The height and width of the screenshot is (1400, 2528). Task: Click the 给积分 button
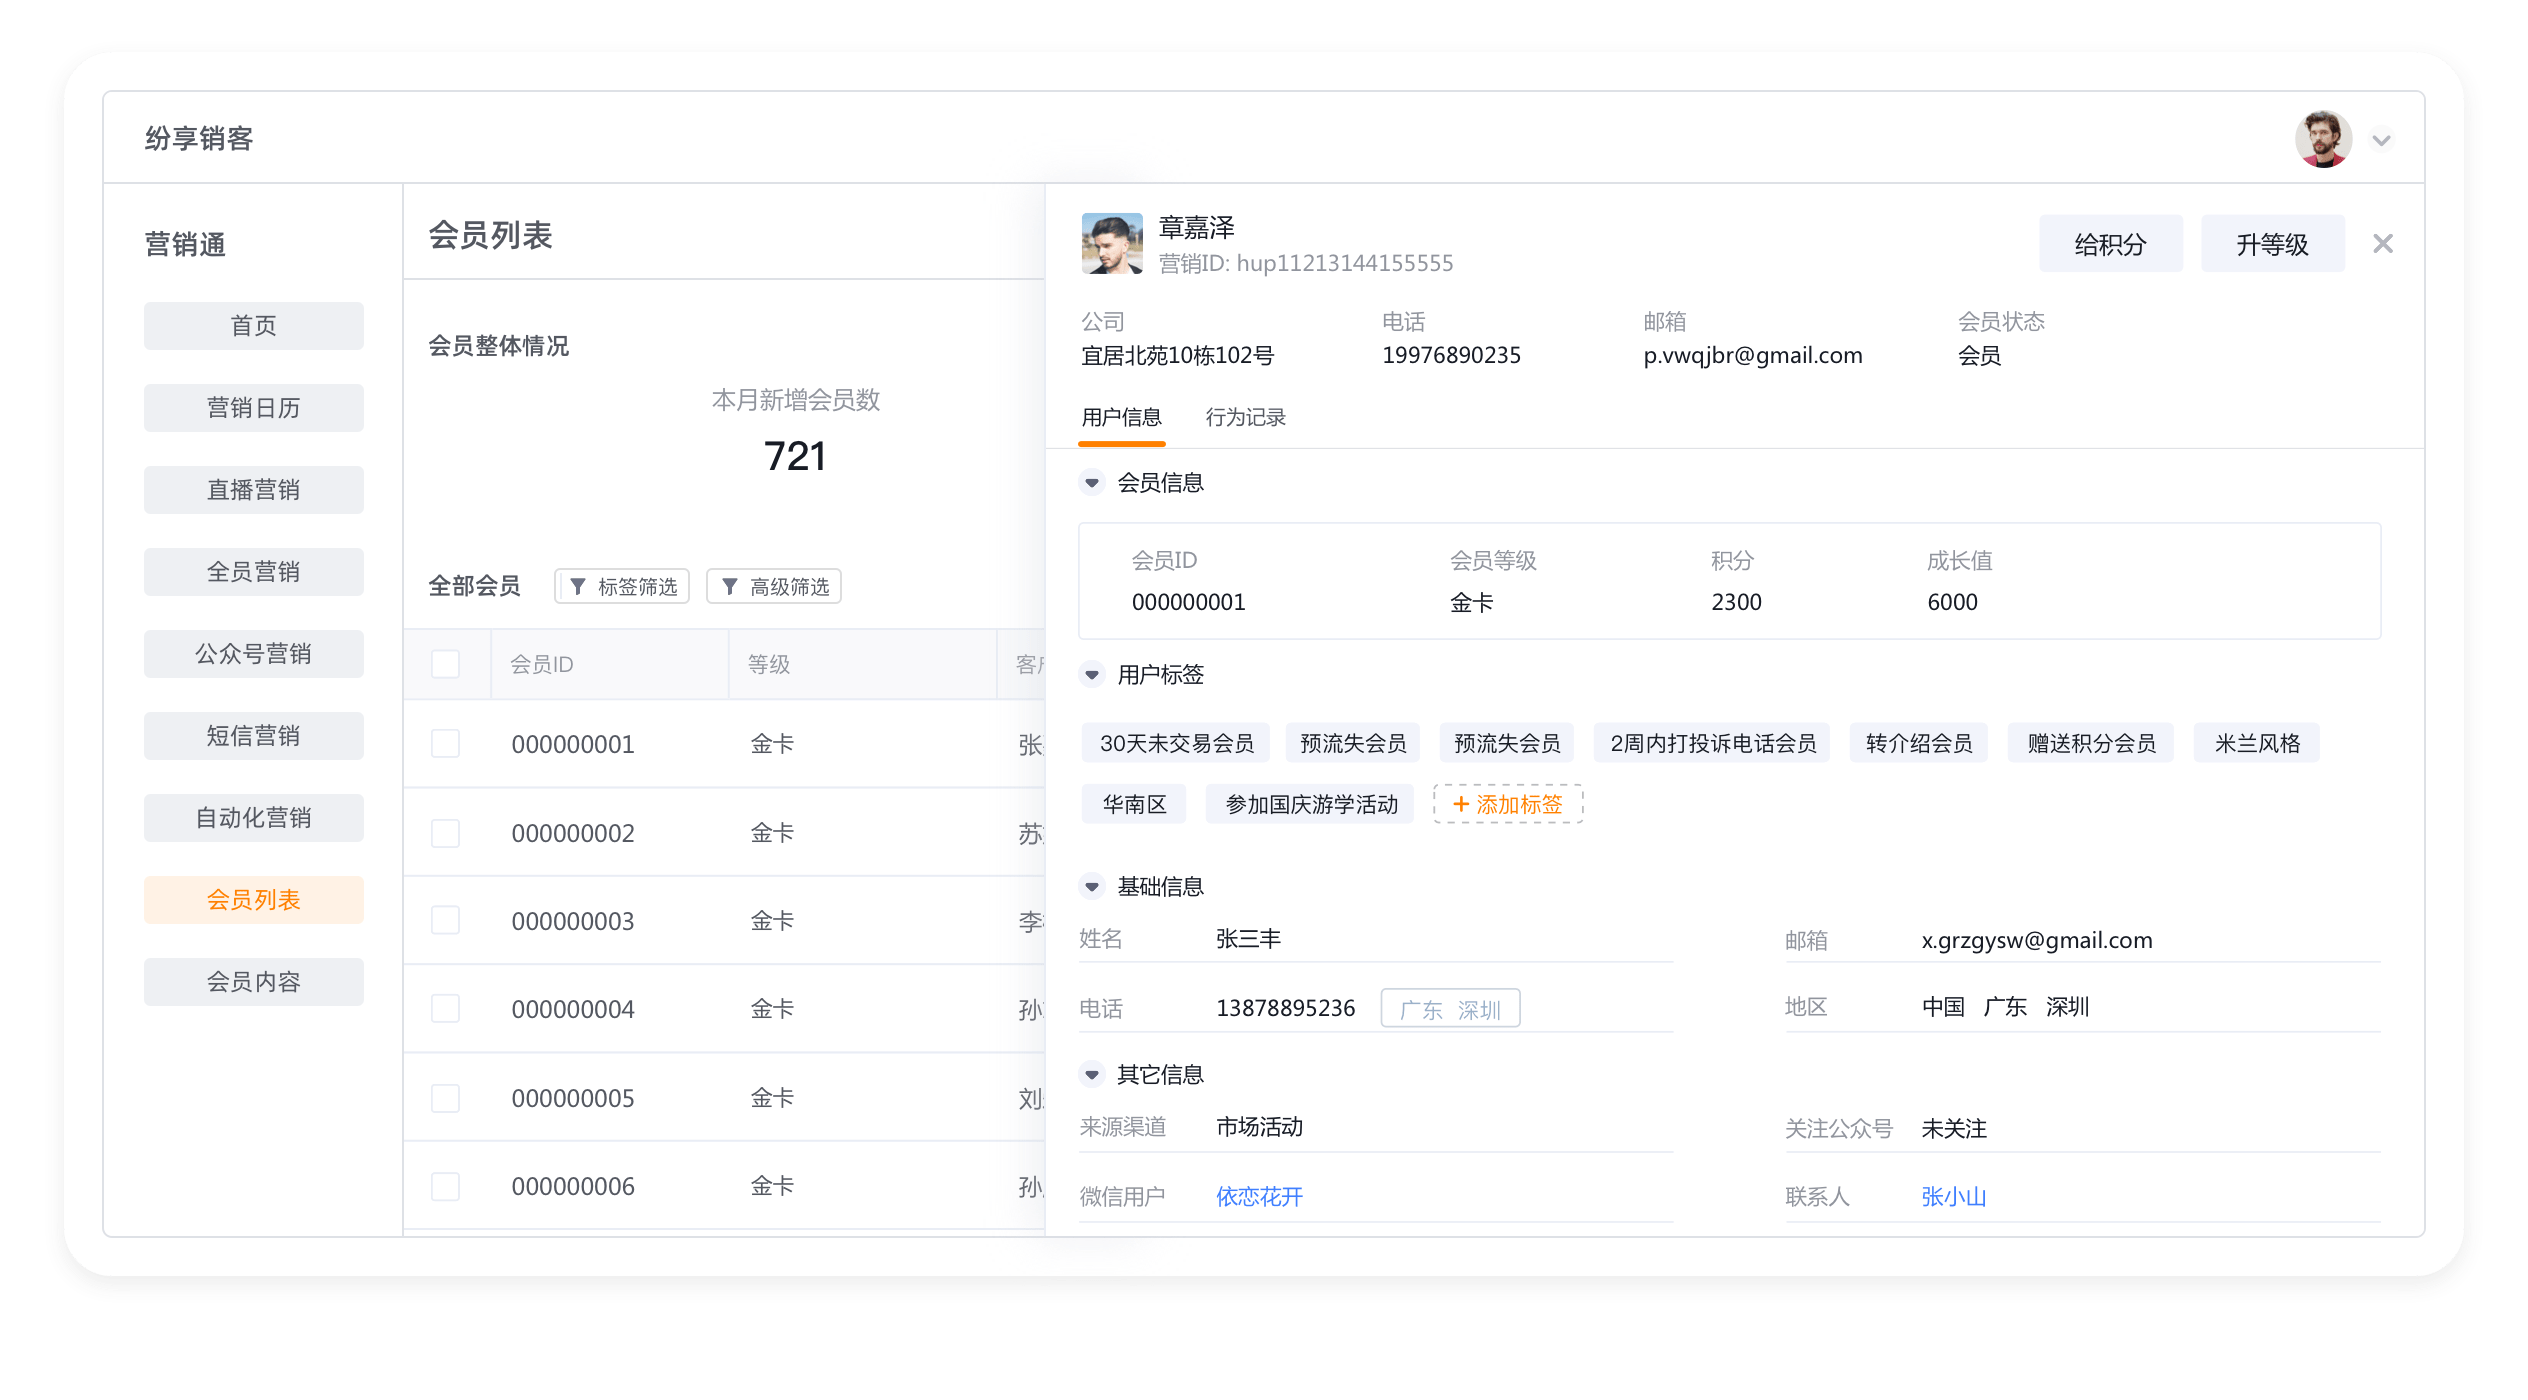[2110, 244]
